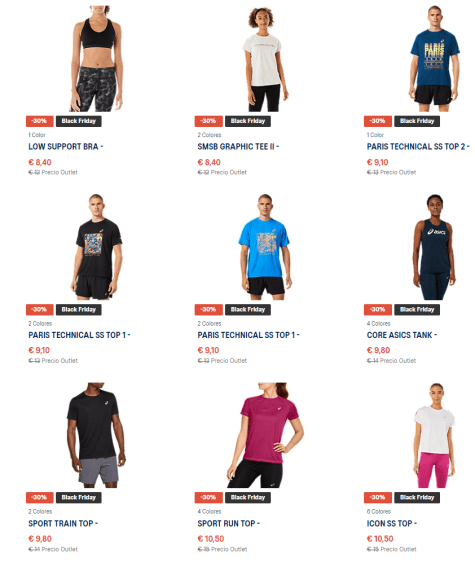Open the Sport Run Top product image
This screenshot has height=566, width=475.
pos(265,435)
